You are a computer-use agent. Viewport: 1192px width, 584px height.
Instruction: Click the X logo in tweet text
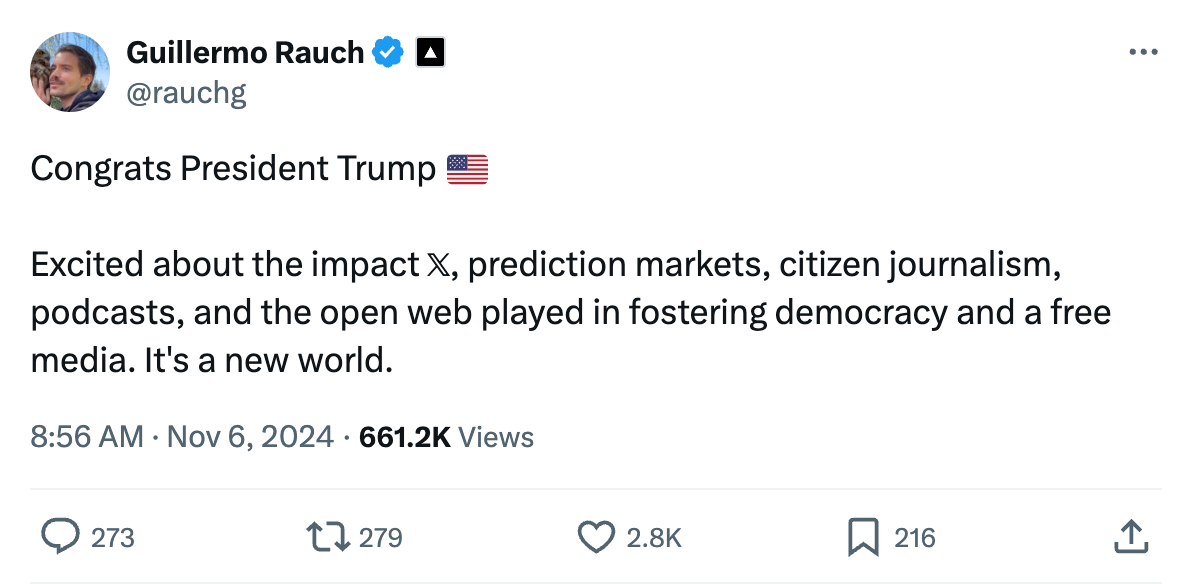coord(438,265)
